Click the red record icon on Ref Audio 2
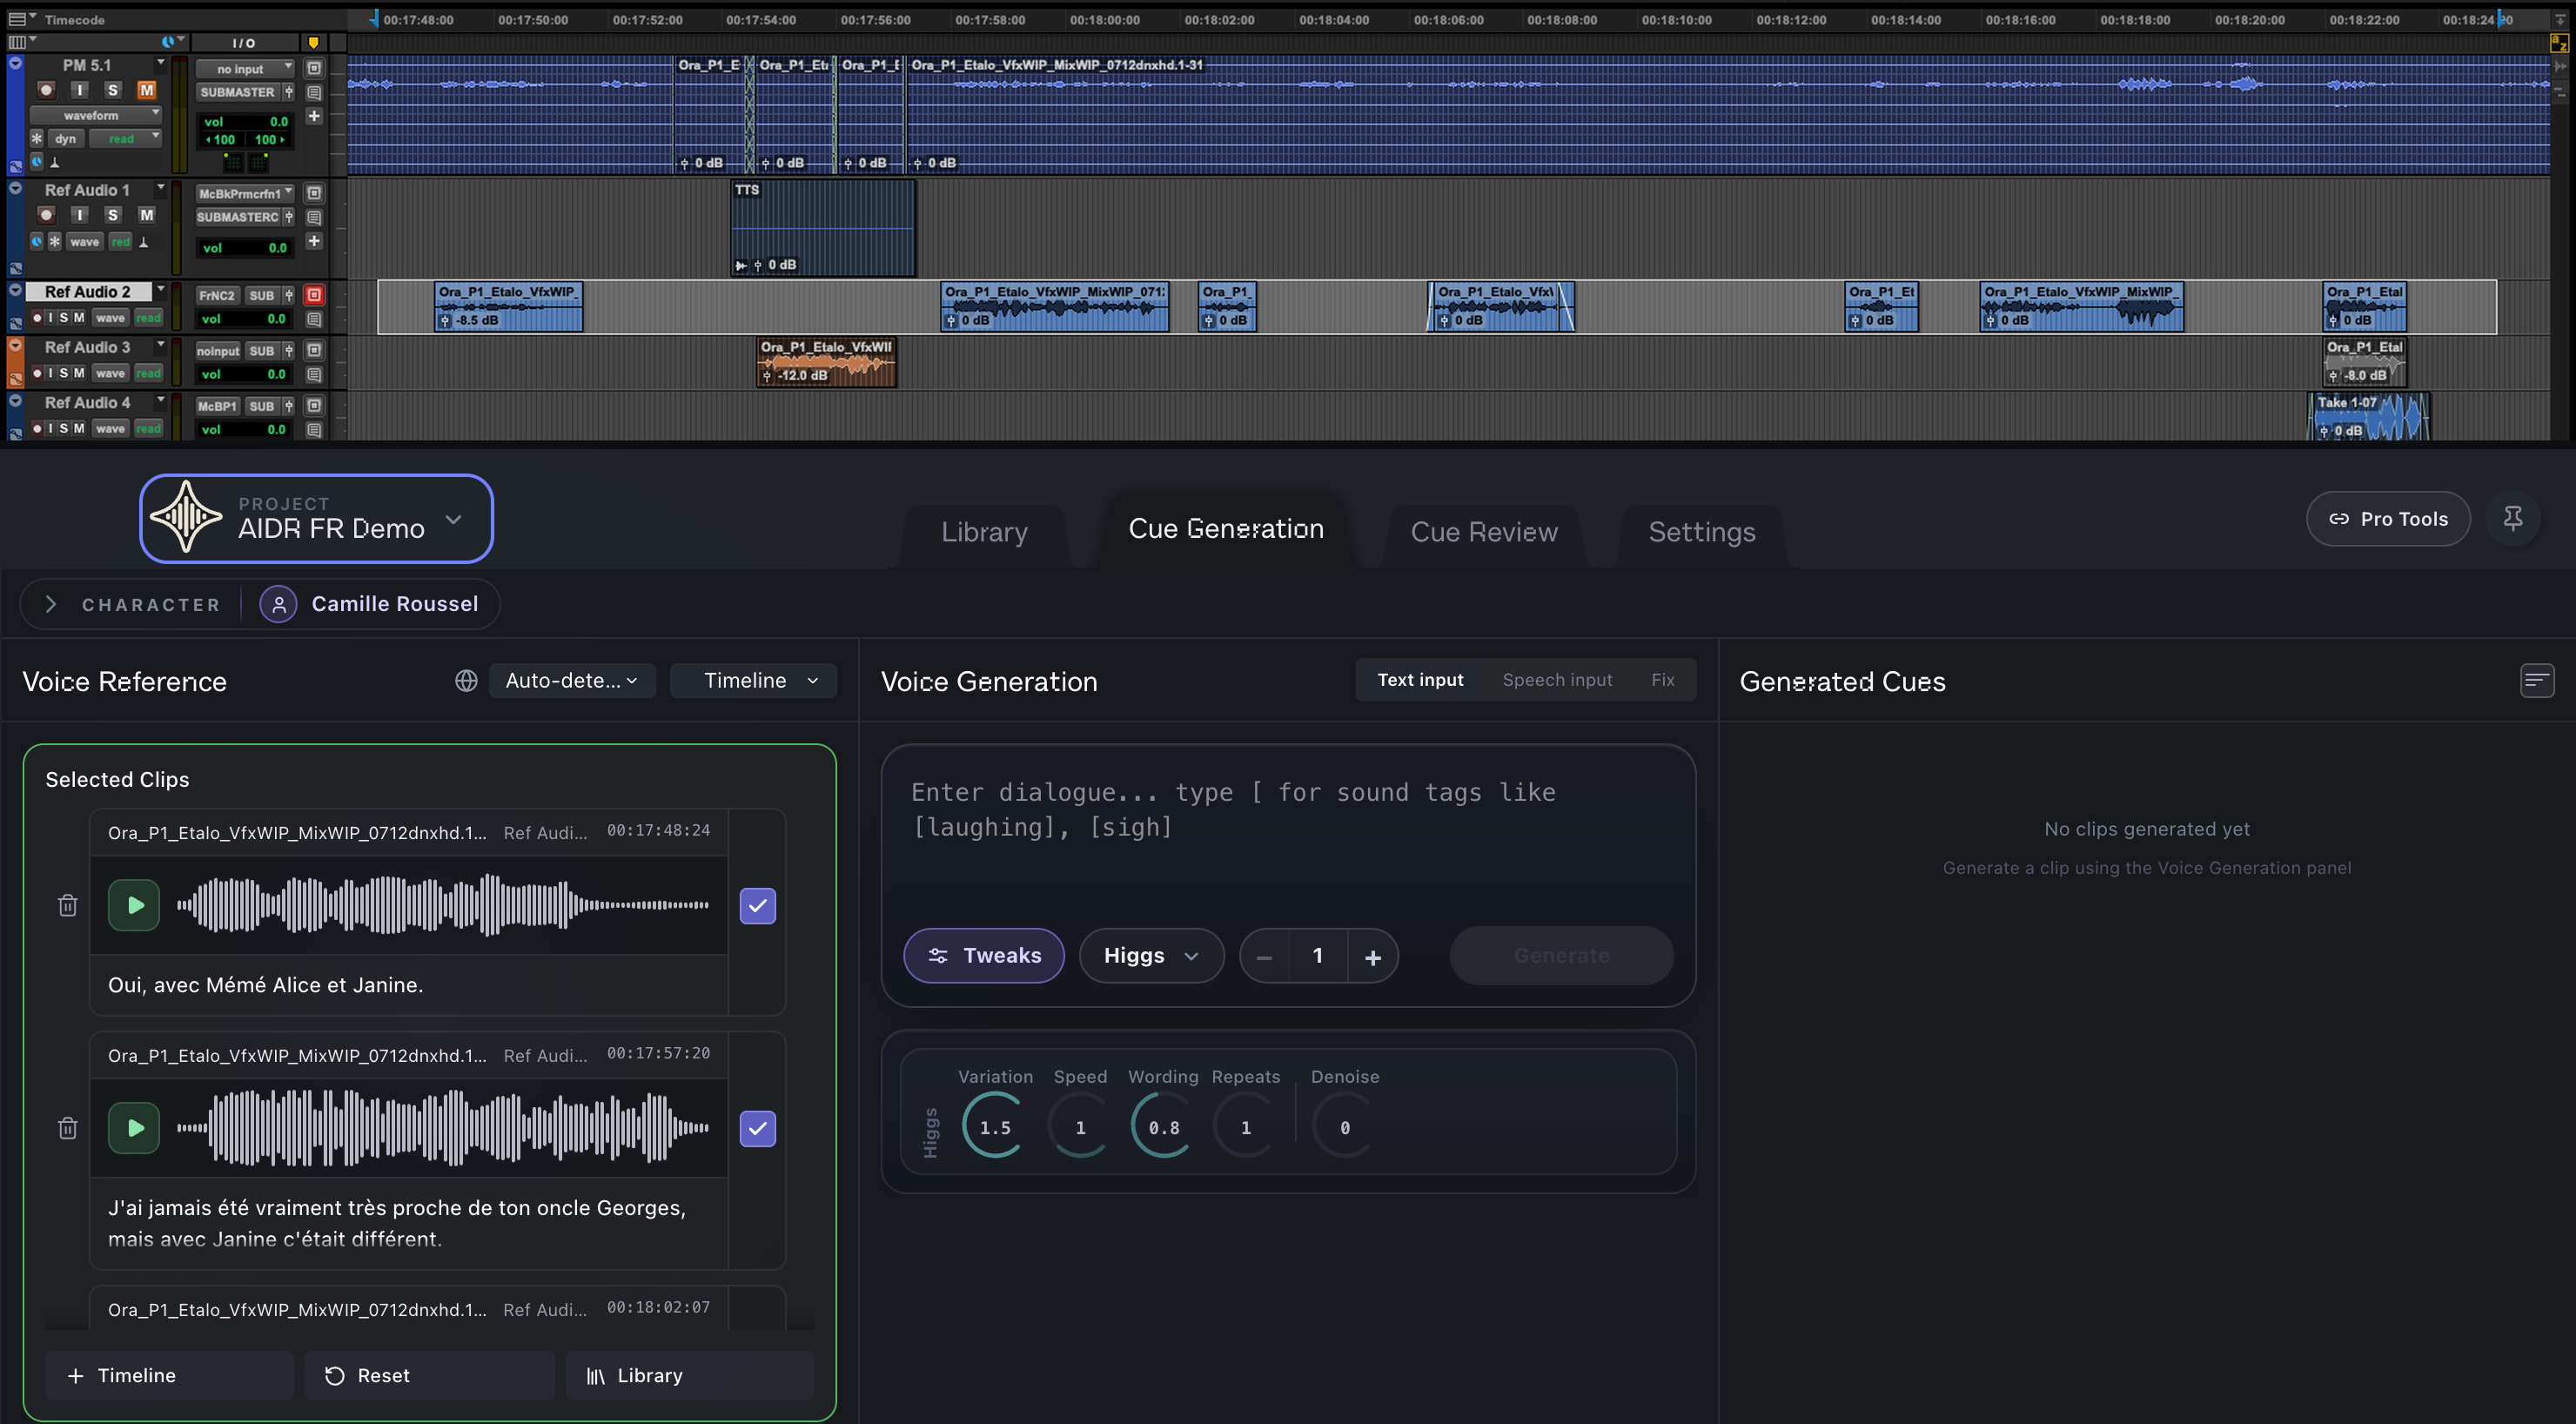The width and height of the screenshot is (2576, 1424). click(x=314, y=295)
